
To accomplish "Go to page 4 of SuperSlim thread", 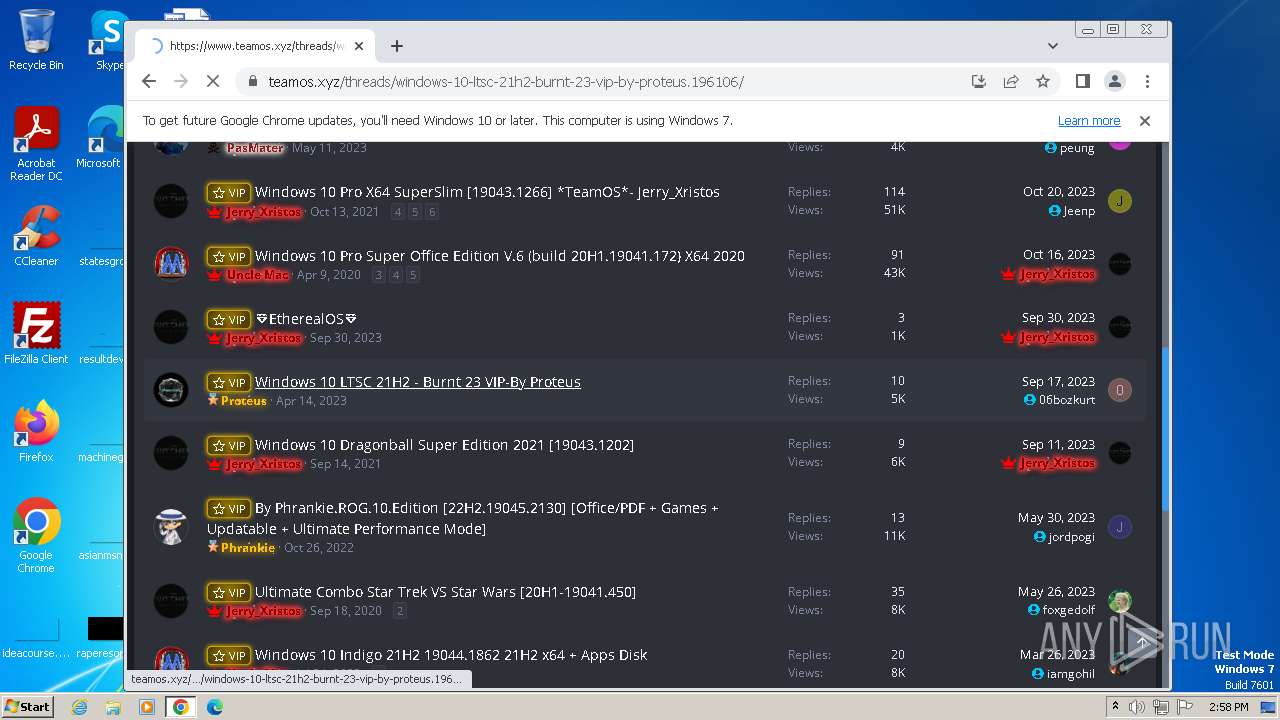I will click(398, 212).
